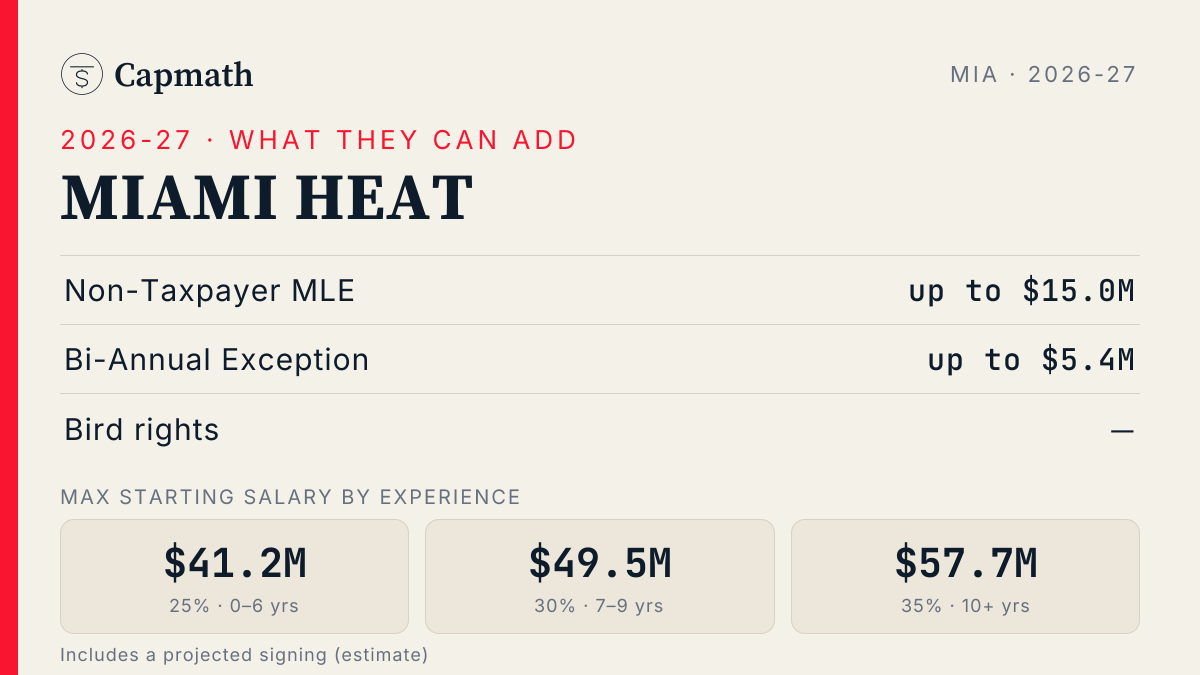Click Max Starting Salary by Experience heading
The width and height of the screenshot is (1200, 675).
click(291, 497)
